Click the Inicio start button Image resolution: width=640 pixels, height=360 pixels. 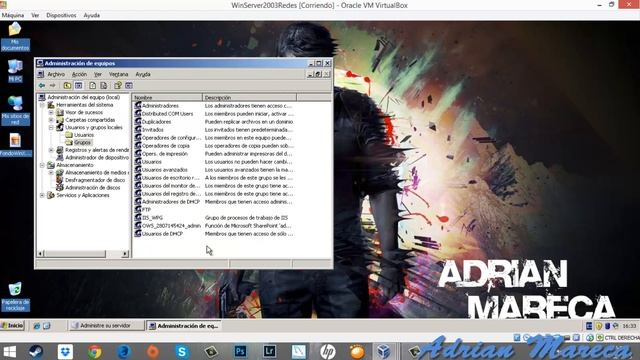point(13,326)
